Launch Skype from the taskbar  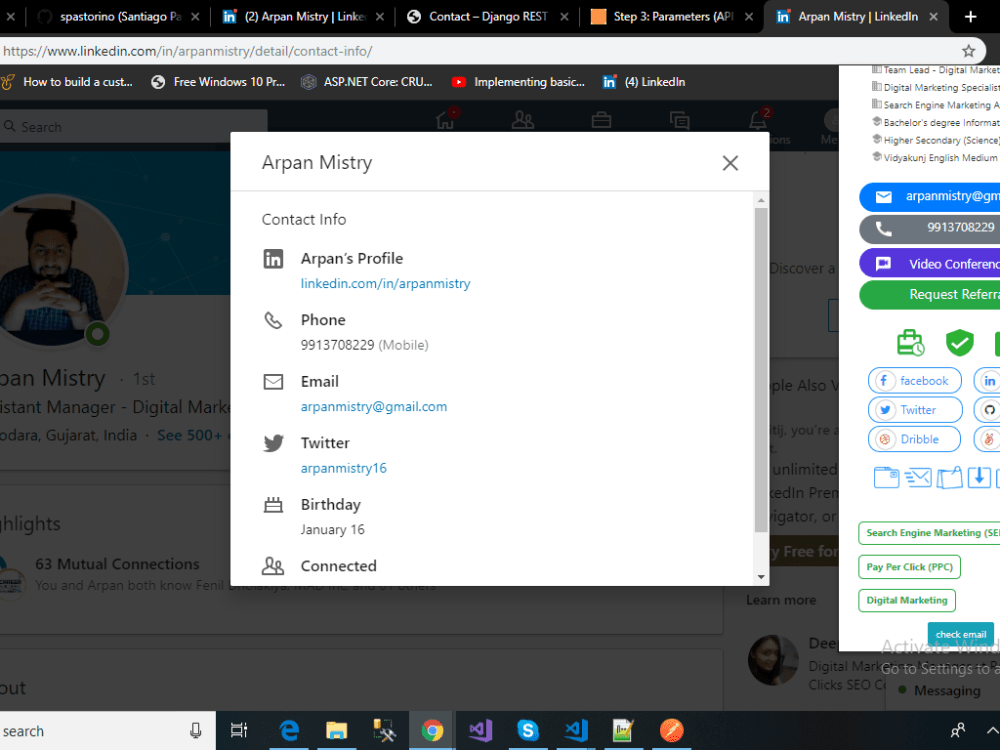(x=527, y=730)
